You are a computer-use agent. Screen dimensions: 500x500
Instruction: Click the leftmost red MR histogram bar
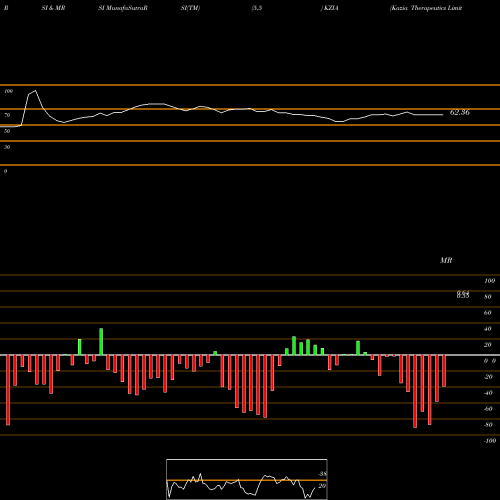point(8,390)
